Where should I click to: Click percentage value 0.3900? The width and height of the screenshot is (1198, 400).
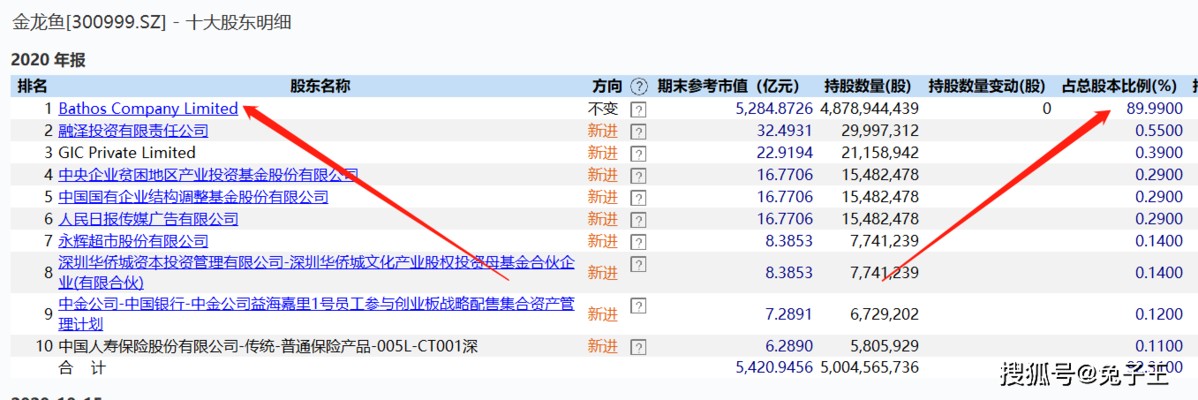(1160, 153)
